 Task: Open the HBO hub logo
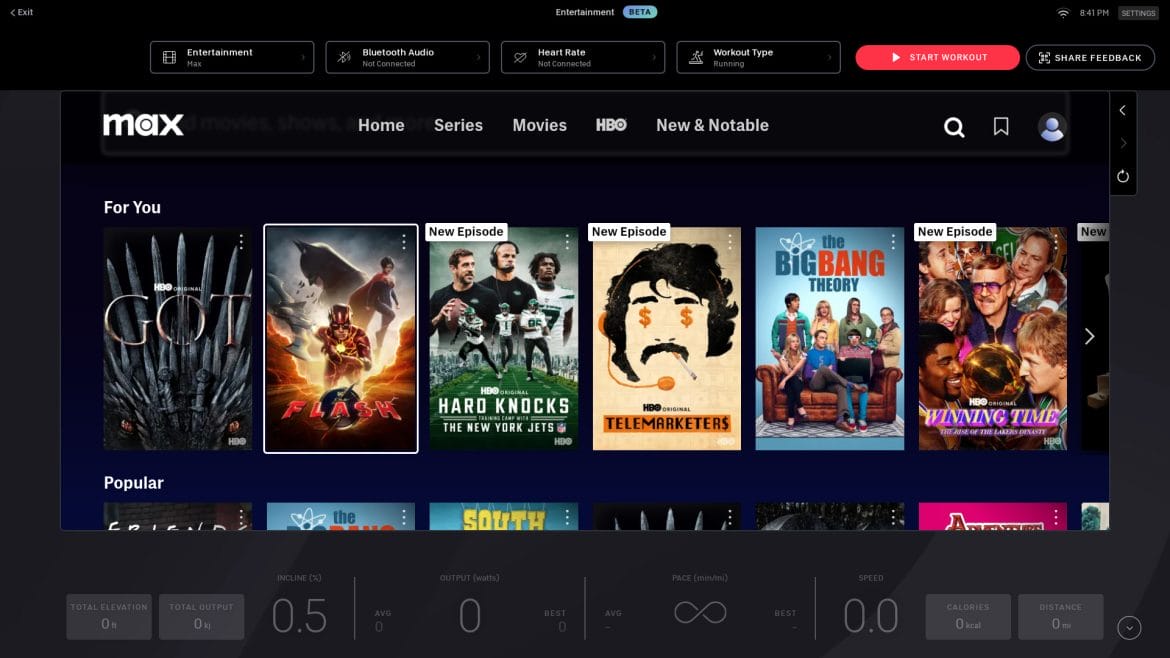[611, 125]
